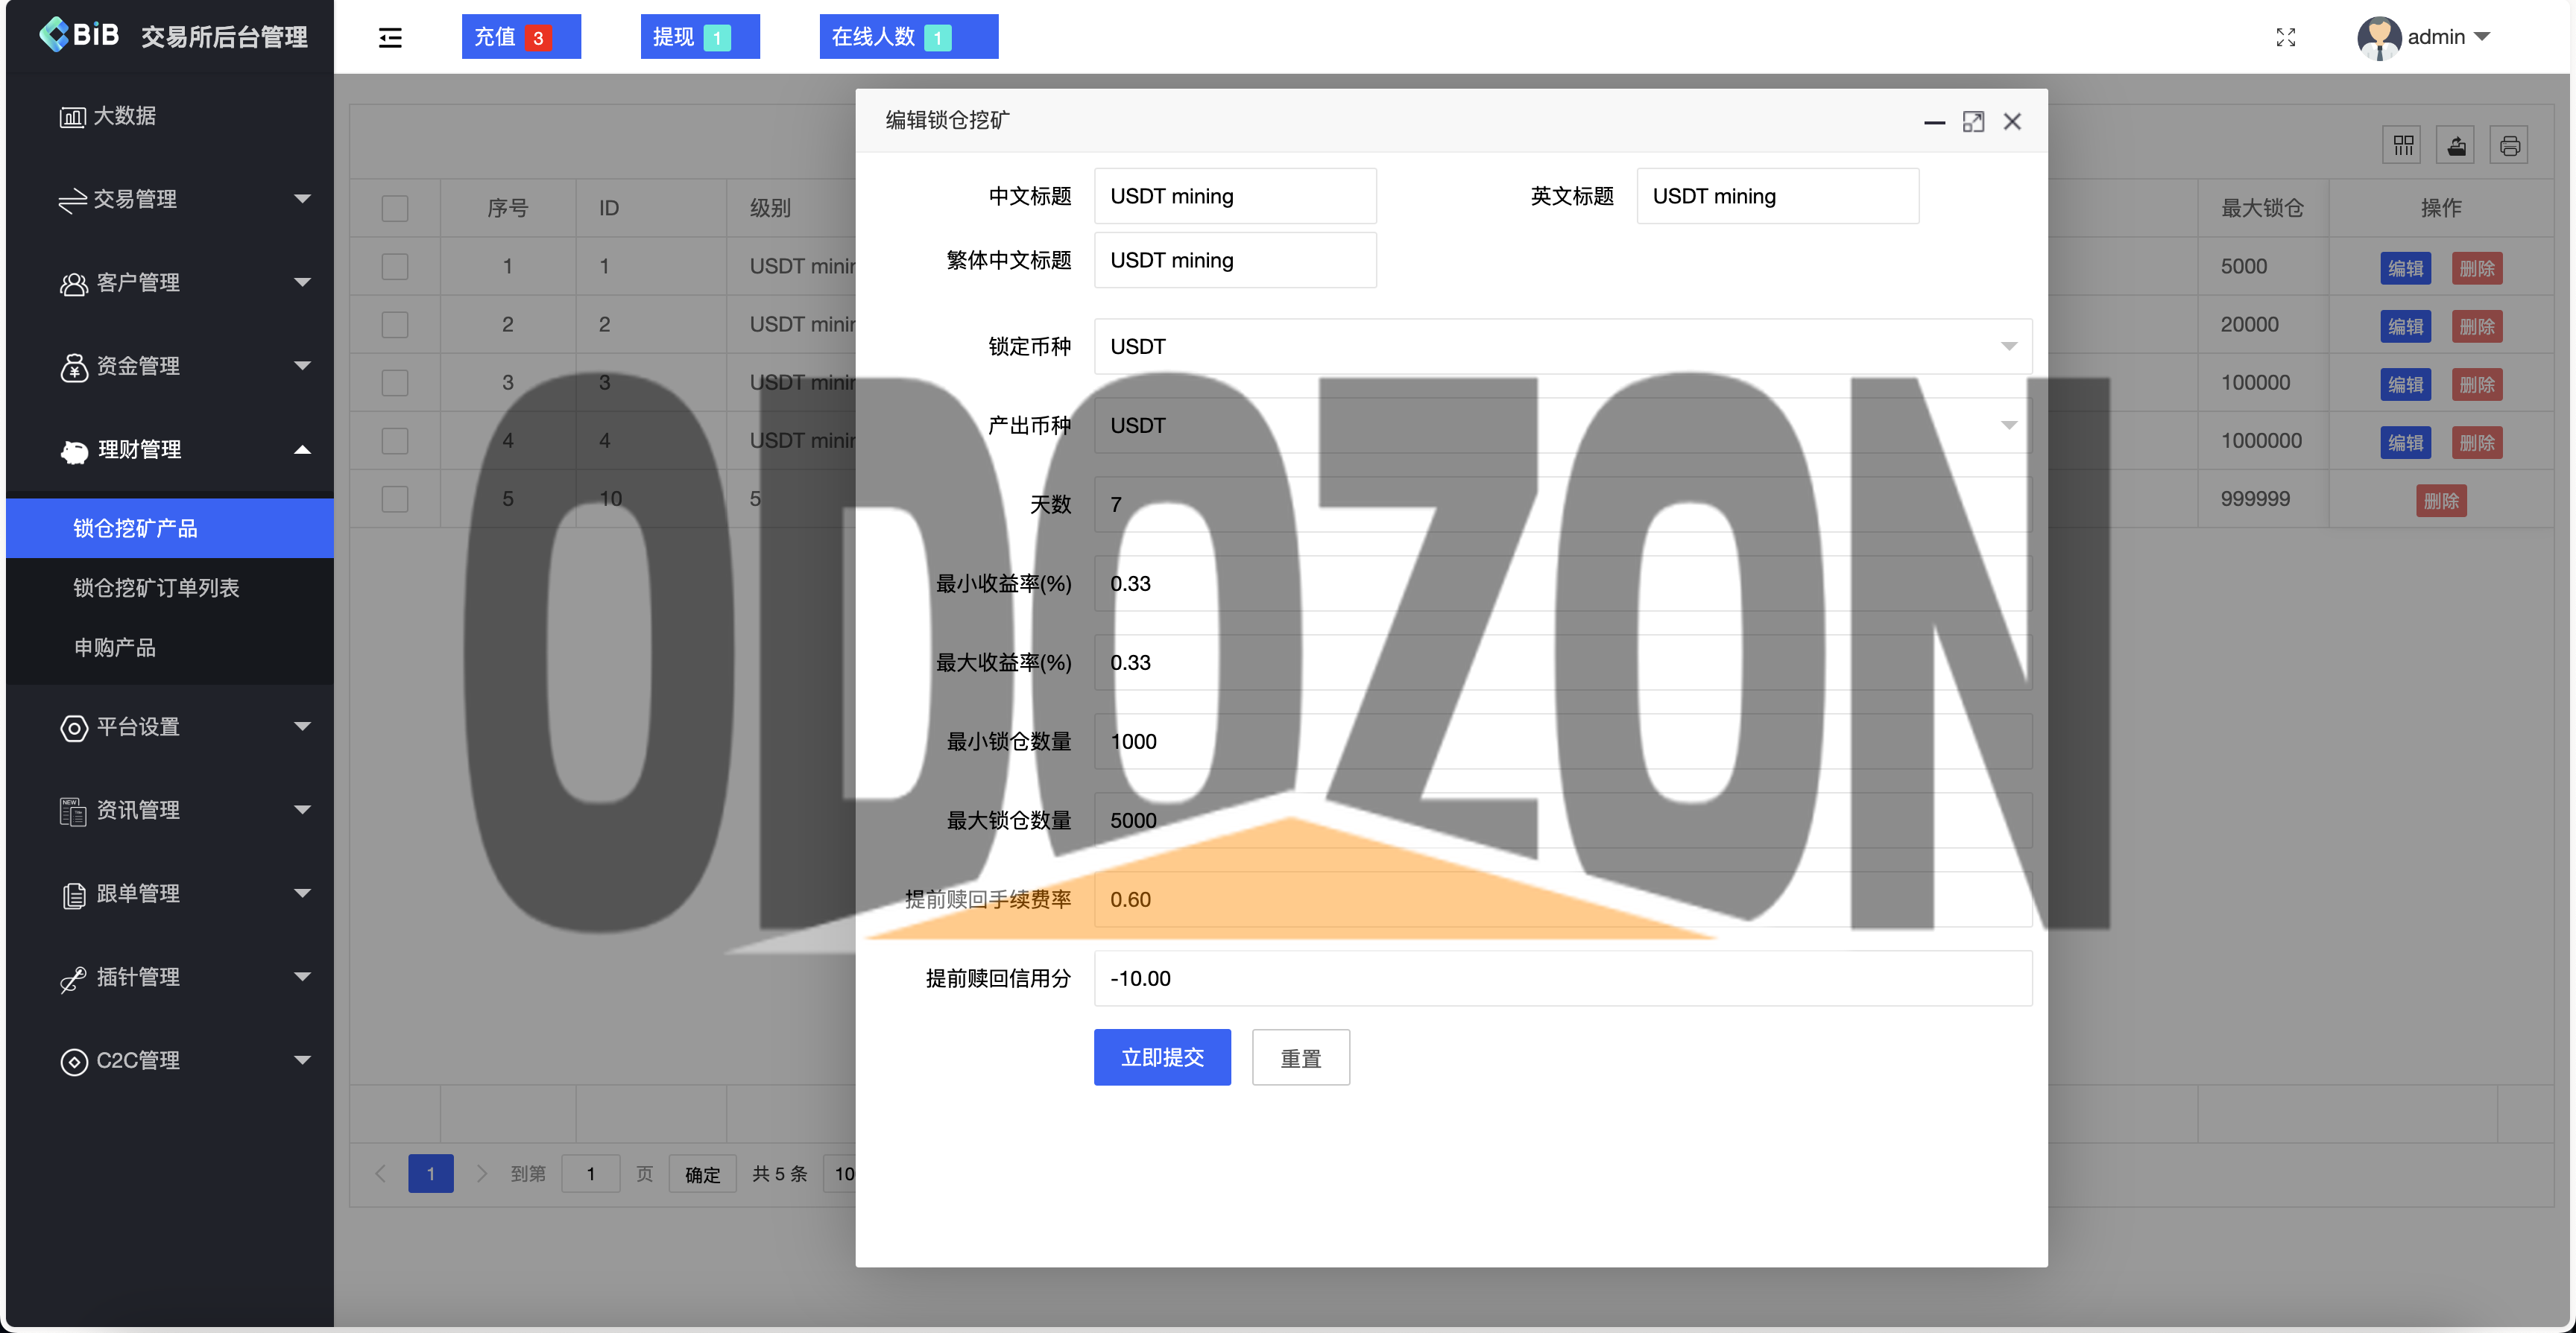Click the print table icon
Image resolution: width=2576 pixels, height=1333 pixels.
coord(2509,146)
